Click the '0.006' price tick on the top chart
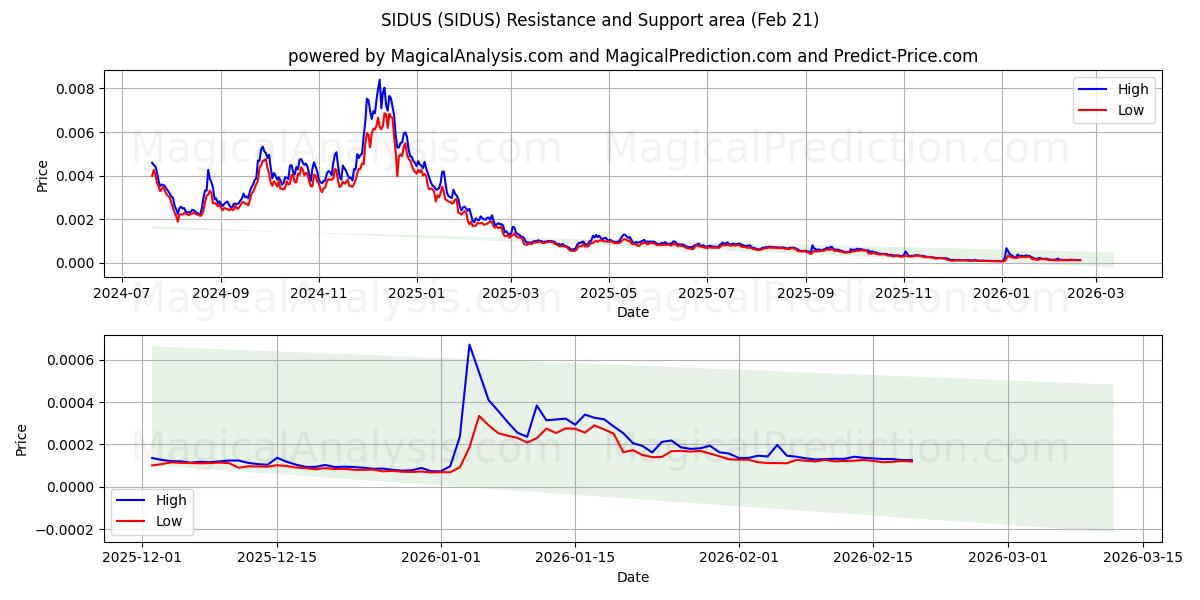Image resolution: width=1200 pixels, height=600 pixels. pos(76,133)
